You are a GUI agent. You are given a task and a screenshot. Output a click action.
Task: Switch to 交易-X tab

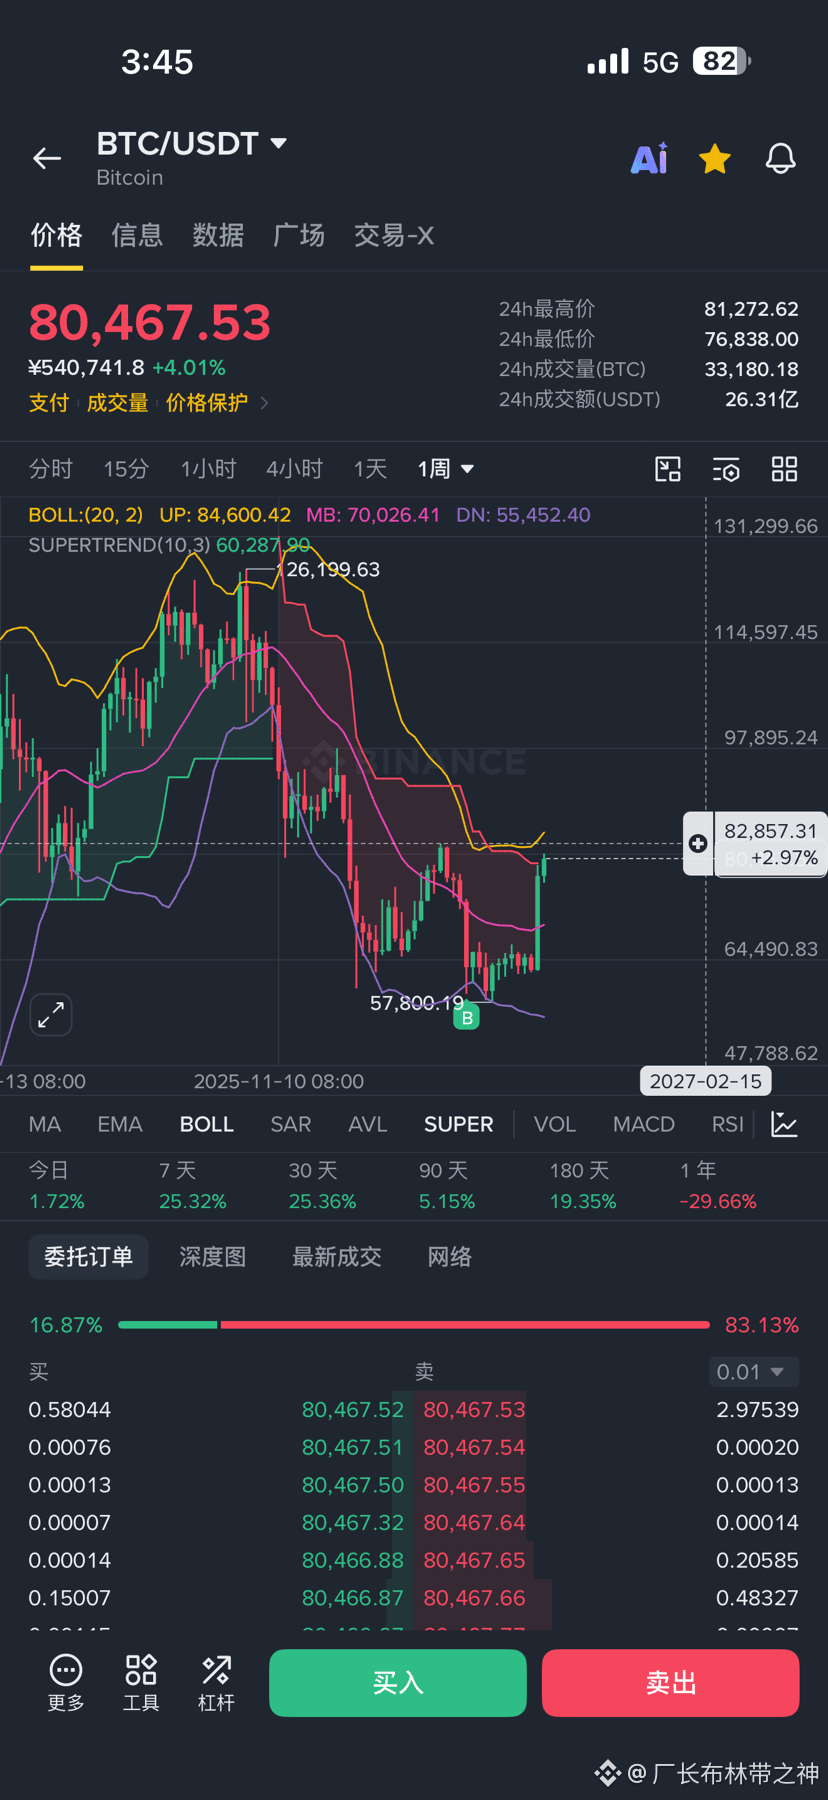point(394,236)
